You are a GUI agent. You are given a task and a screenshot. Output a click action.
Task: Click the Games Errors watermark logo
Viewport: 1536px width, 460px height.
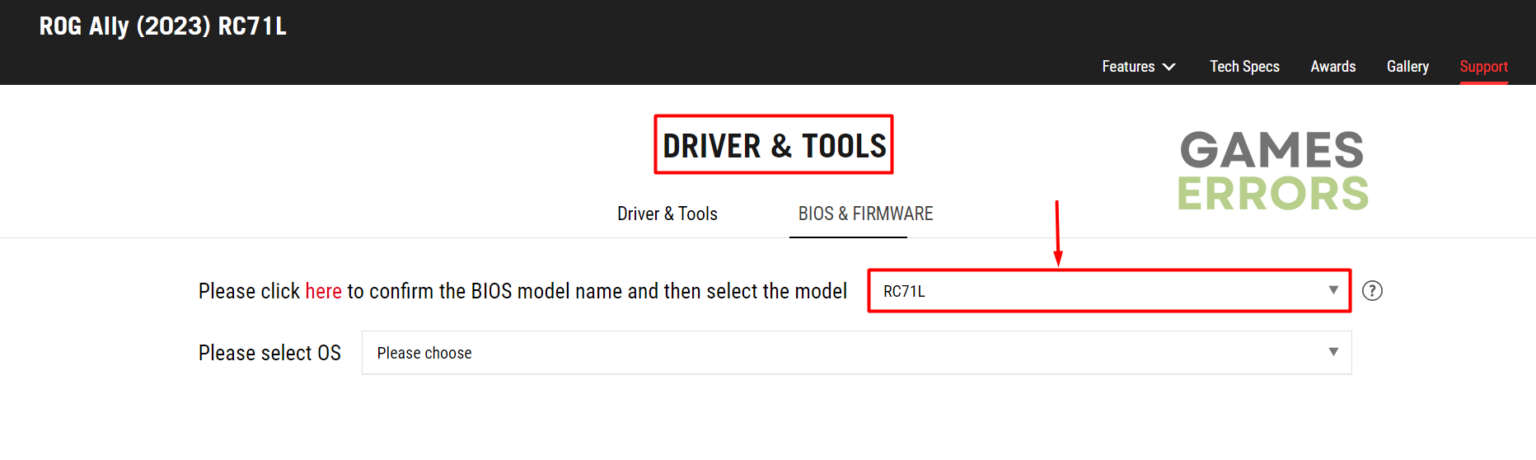pos(1272,171)
